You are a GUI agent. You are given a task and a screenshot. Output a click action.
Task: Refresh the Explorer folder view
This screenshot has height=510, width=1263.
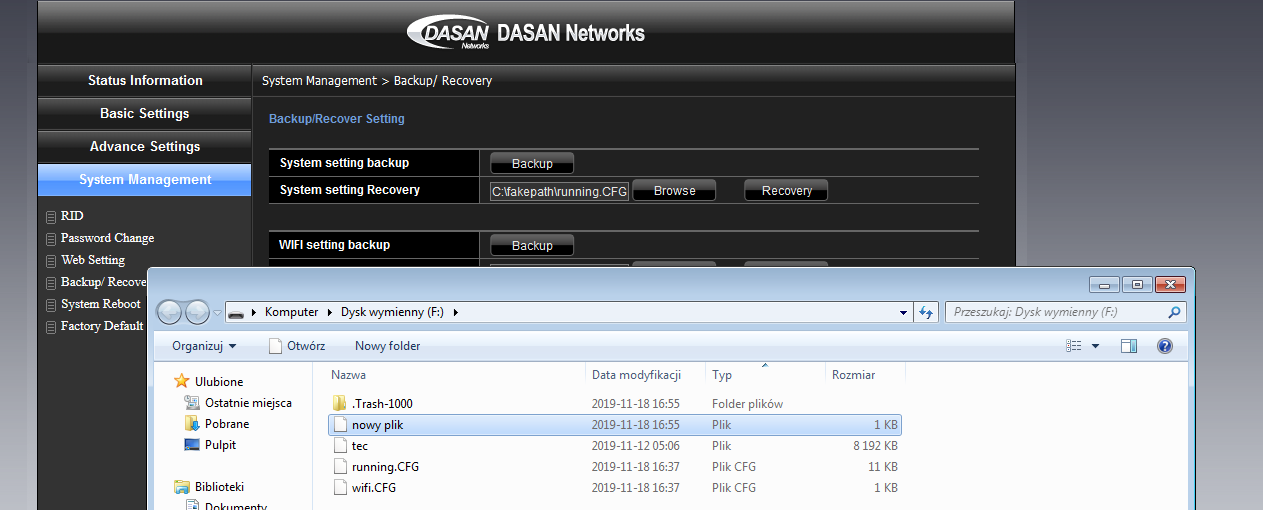pyautogui.click(x=926, y=312)
